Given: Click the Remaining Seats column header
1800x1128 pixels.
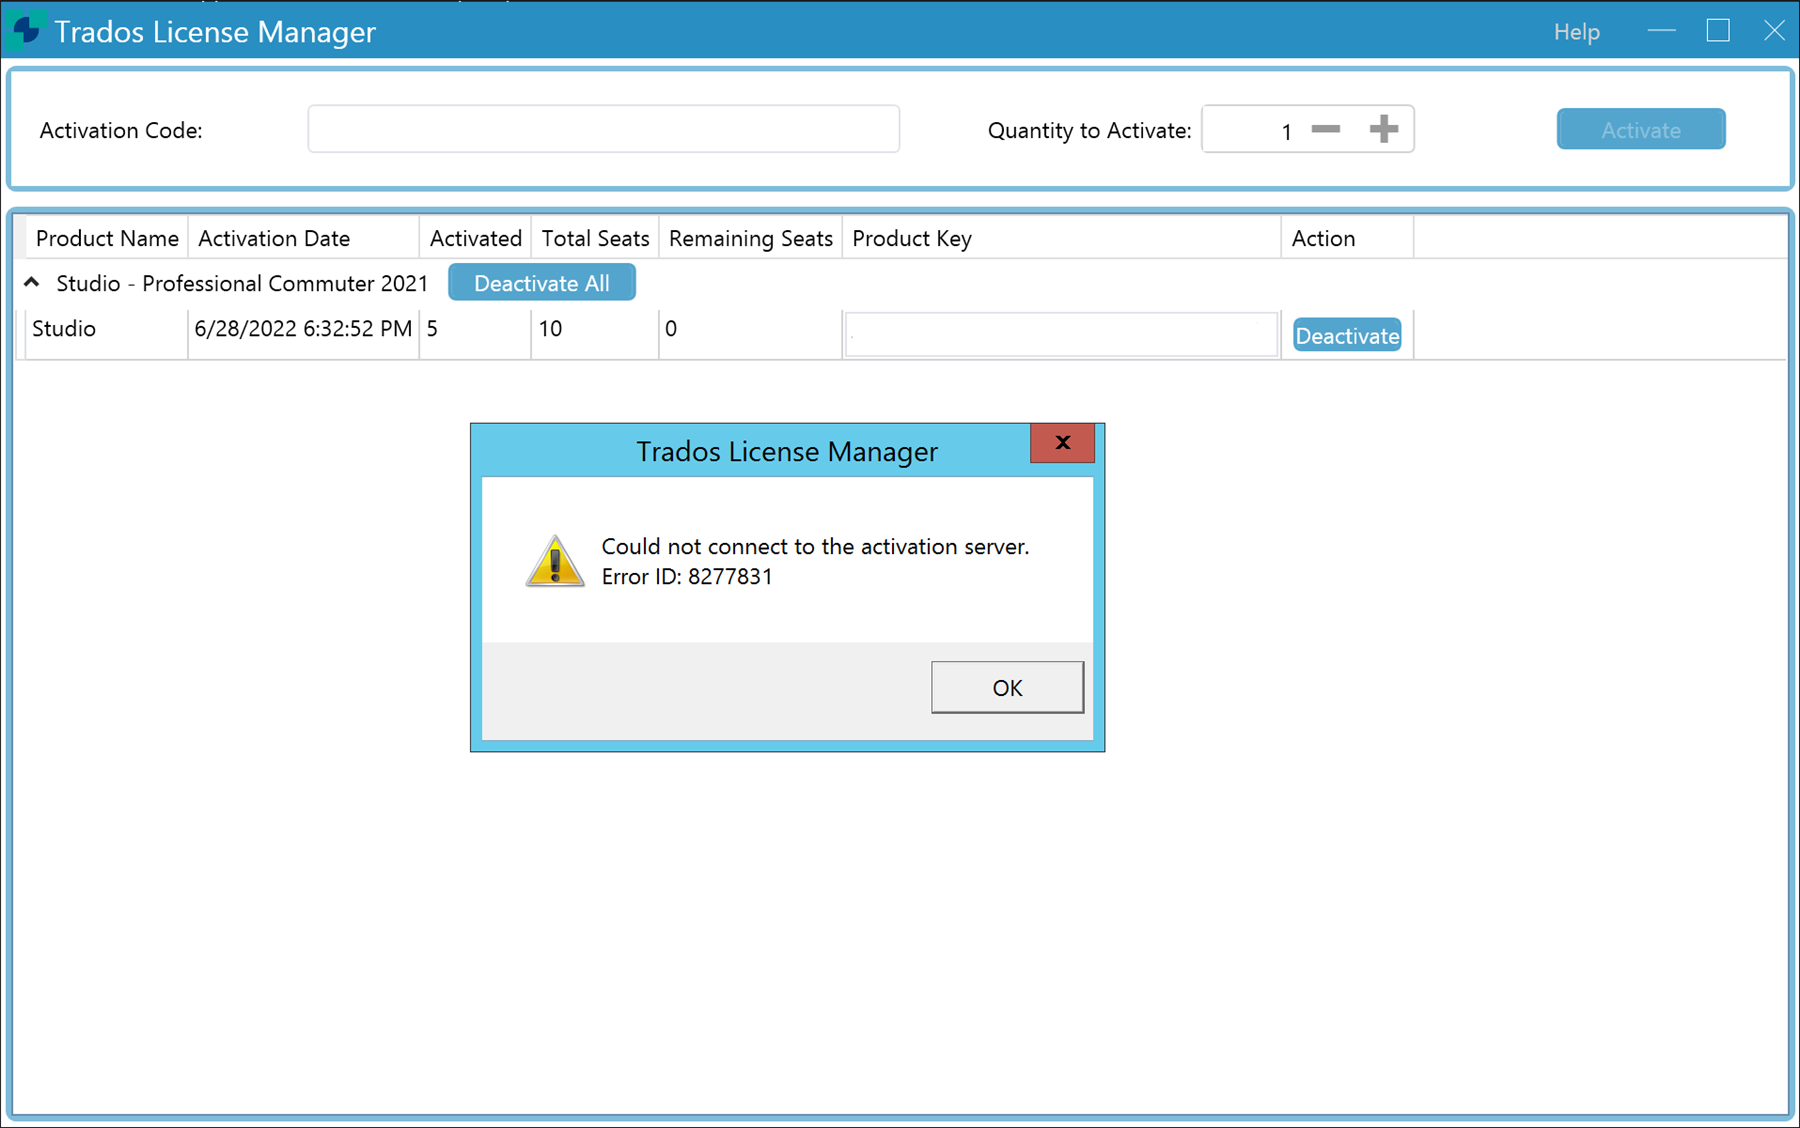Looking at the screenshot, I should coord(751,238).
